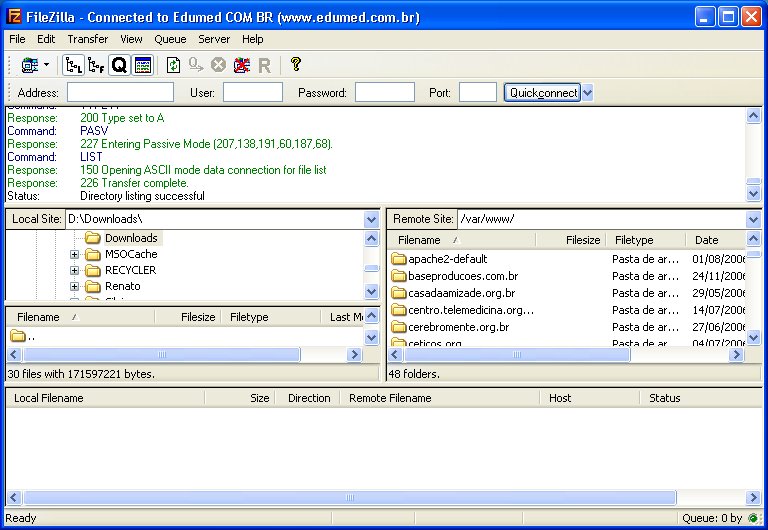The height and width of the screenshot is (530, 768).
Task: Click the green connection status indicator
Action: tap(753, 518)
